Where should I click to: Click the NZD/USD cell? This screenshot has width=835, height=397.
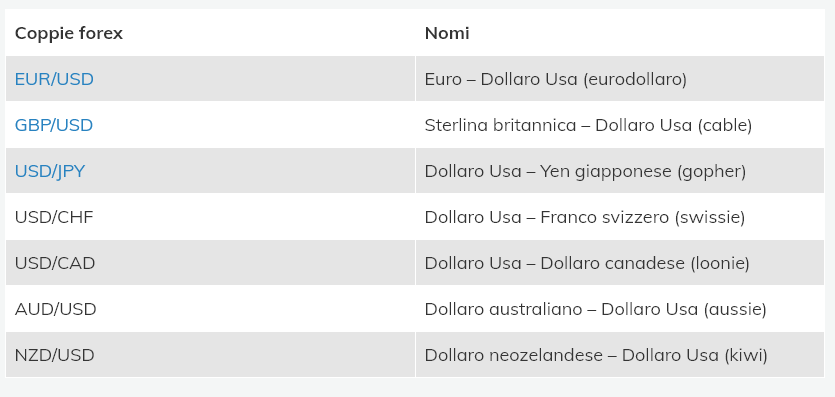point(210,355)
